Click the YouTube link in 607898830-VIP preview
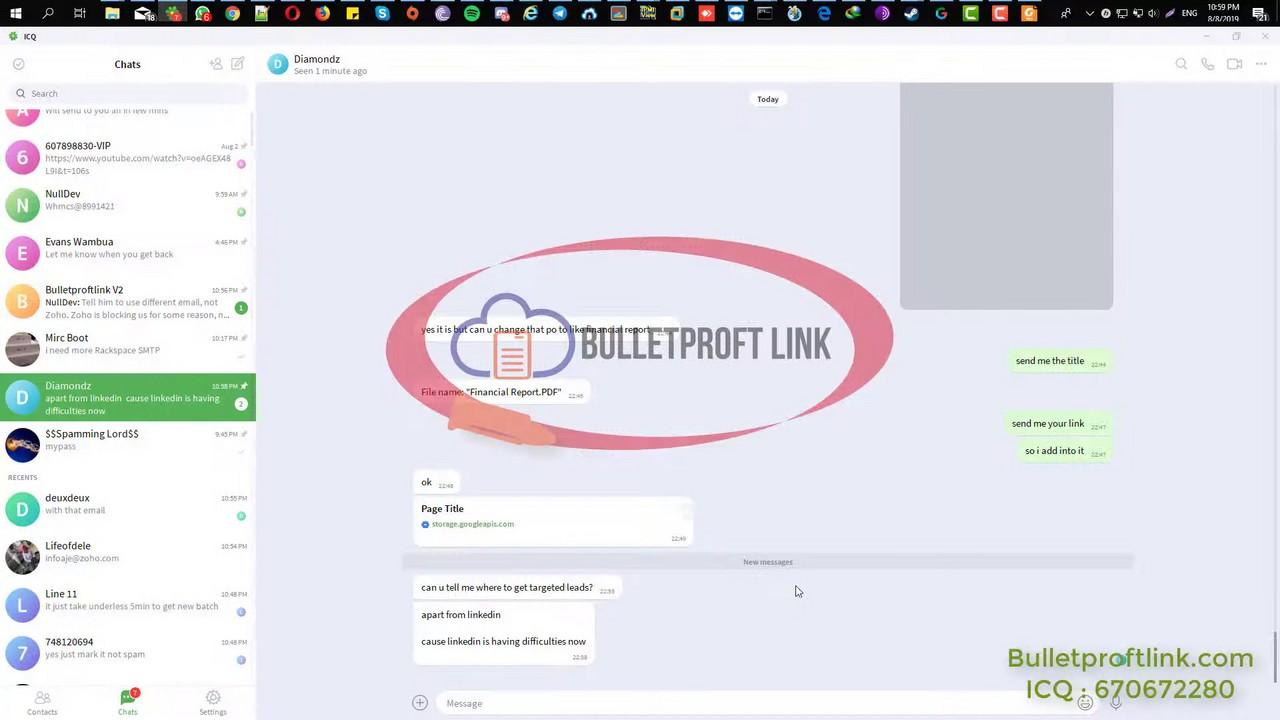 [138, 164]
